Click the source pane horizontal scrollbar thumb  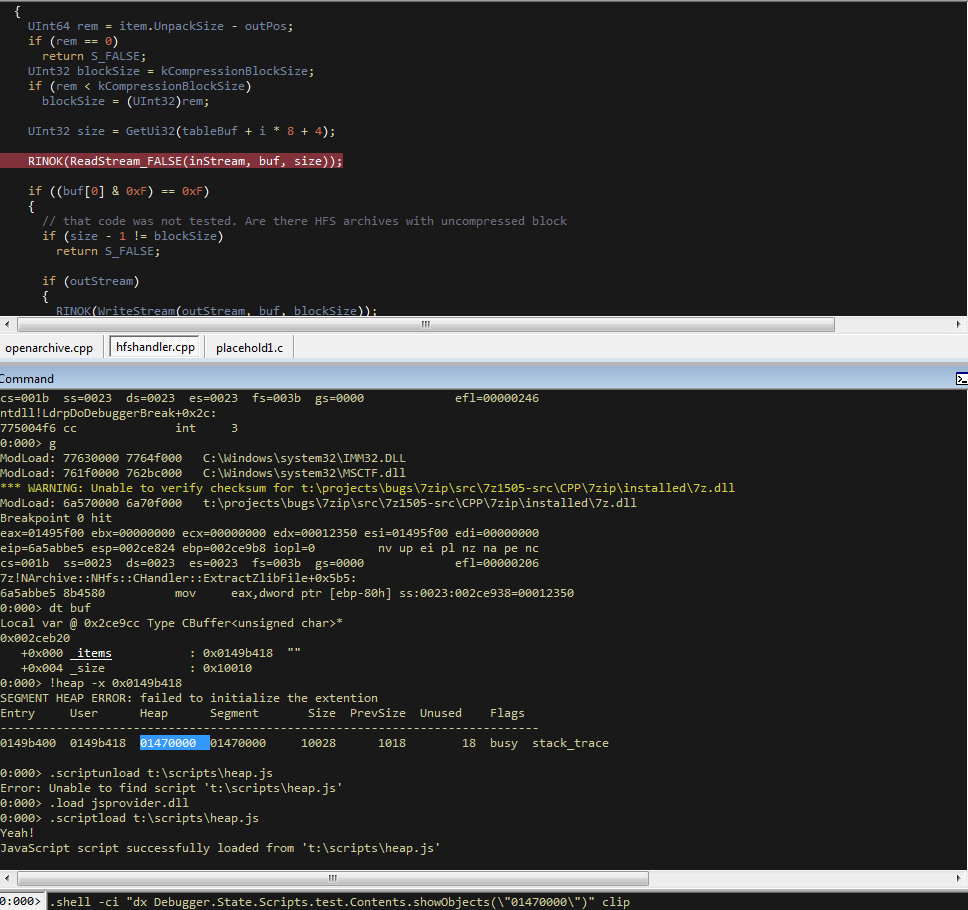tap(424, 324)
